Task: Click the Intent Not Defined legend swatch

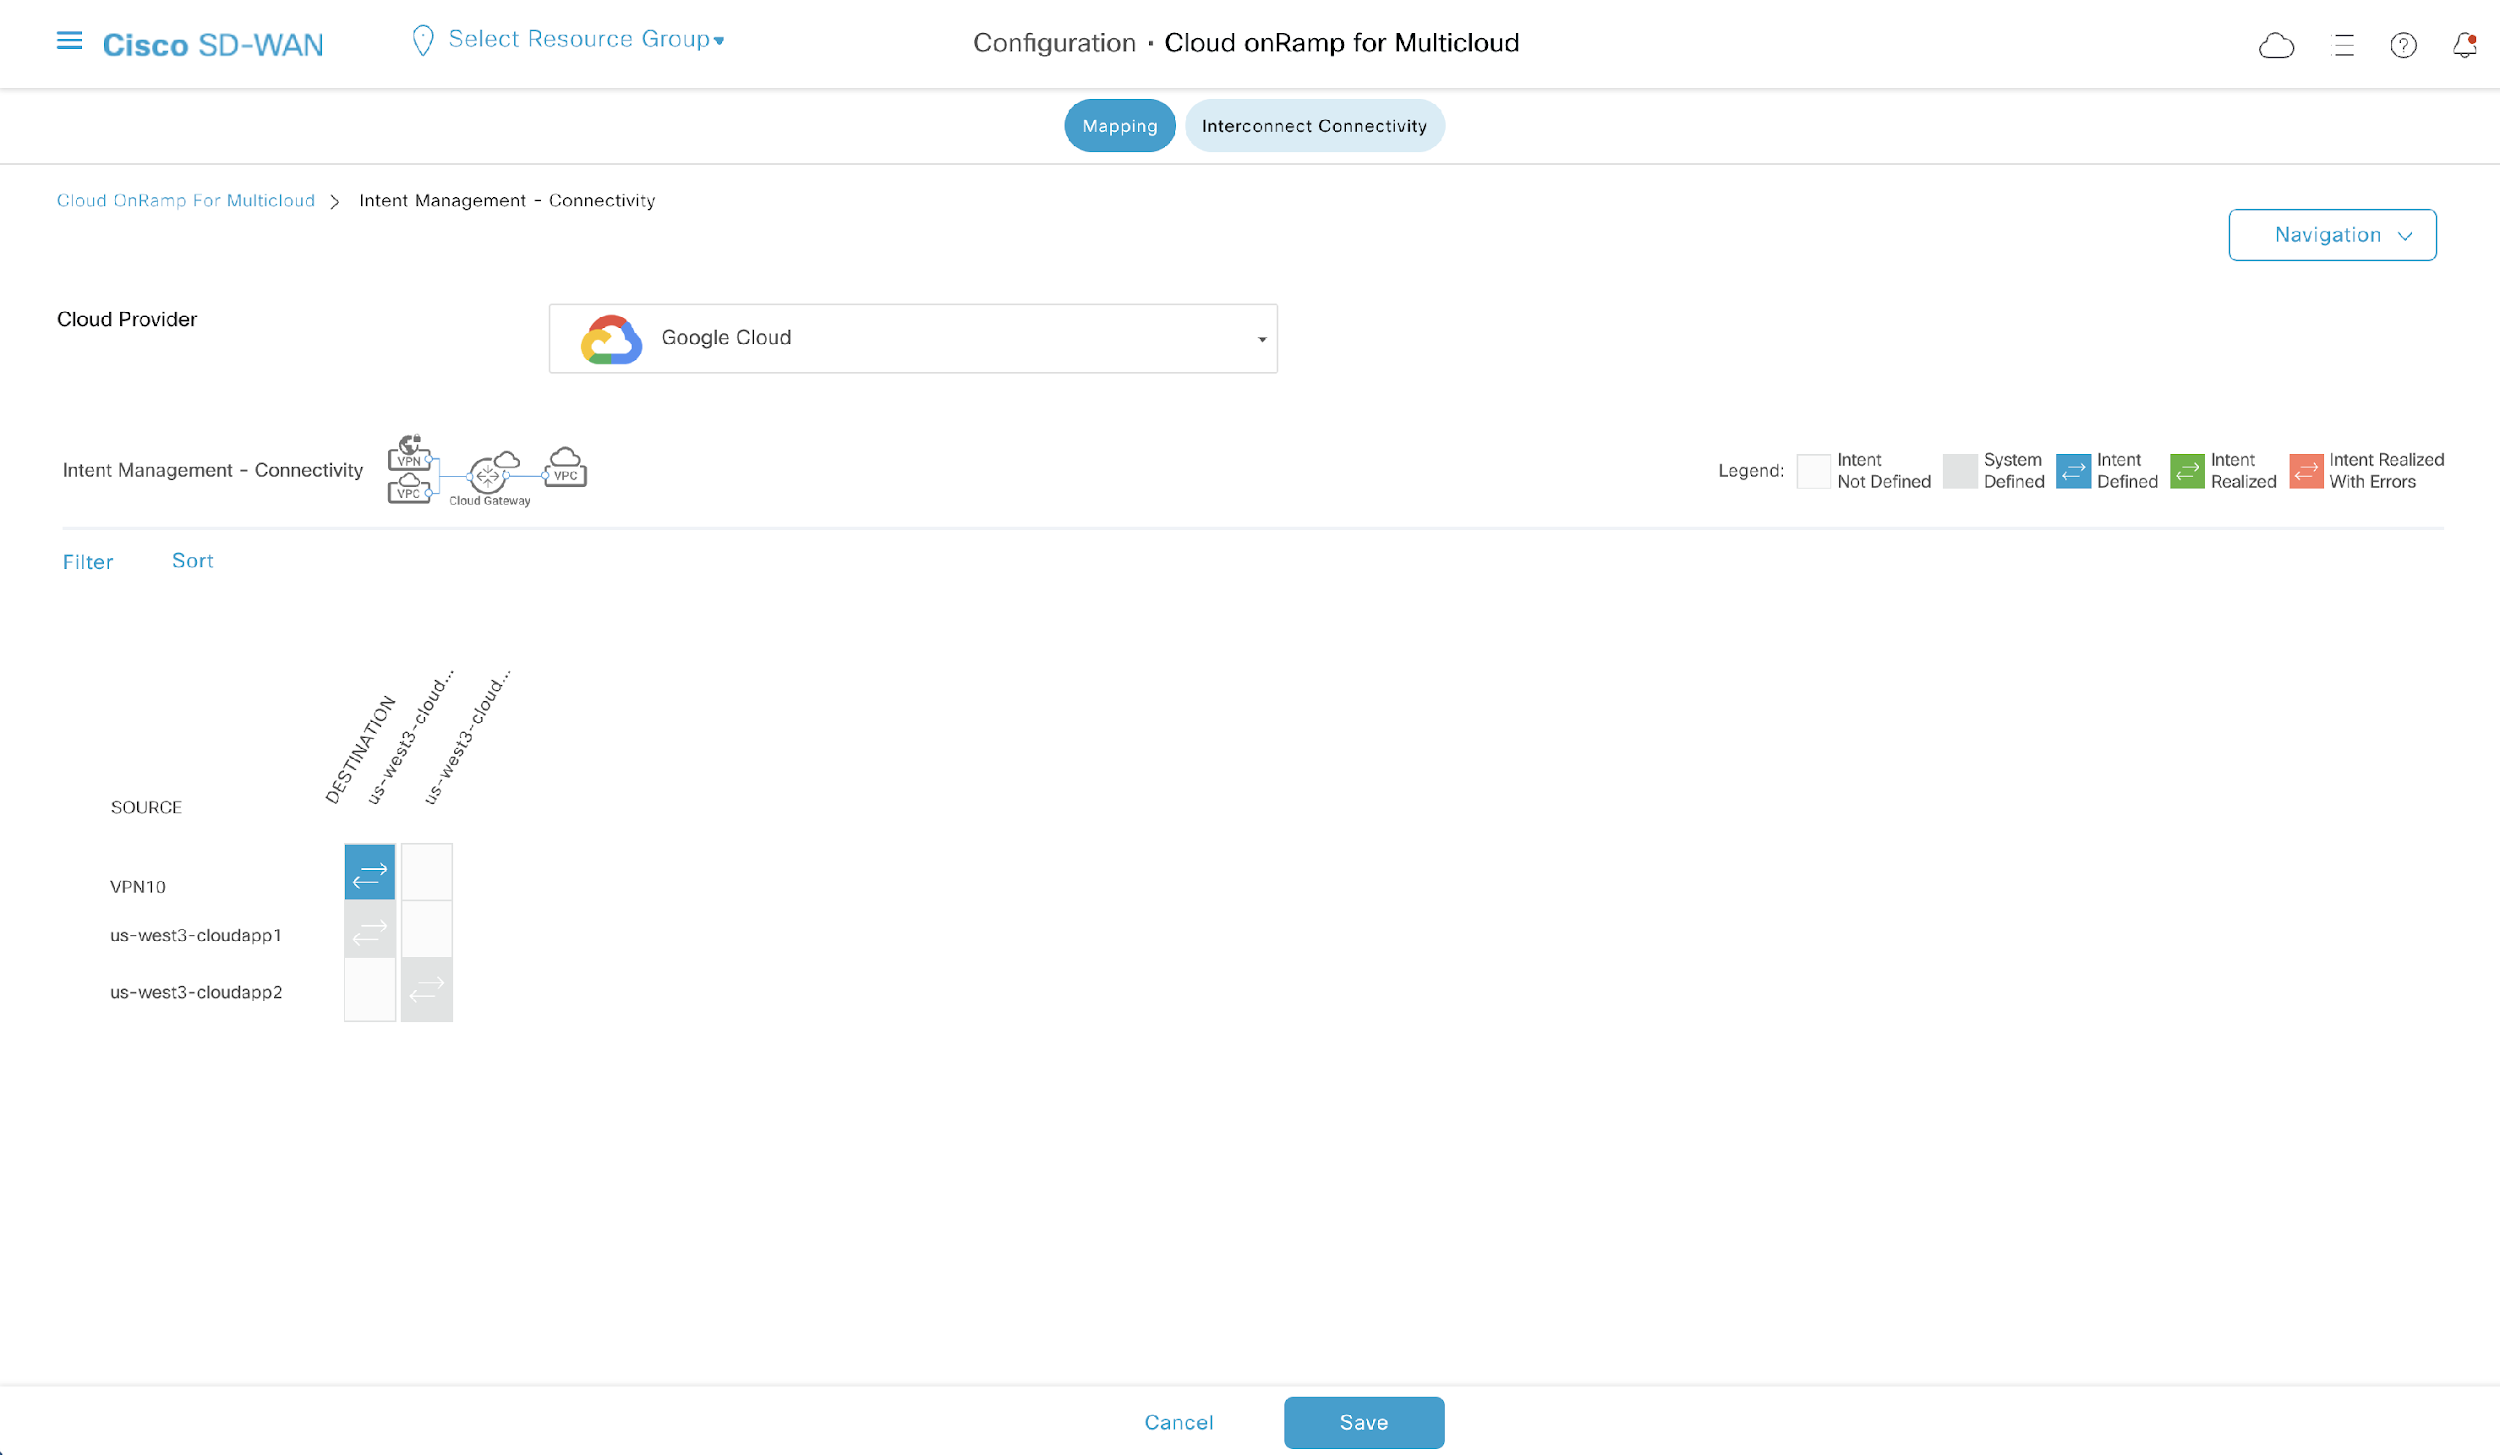Action: pyautogui.click(x=1813, y=471)
